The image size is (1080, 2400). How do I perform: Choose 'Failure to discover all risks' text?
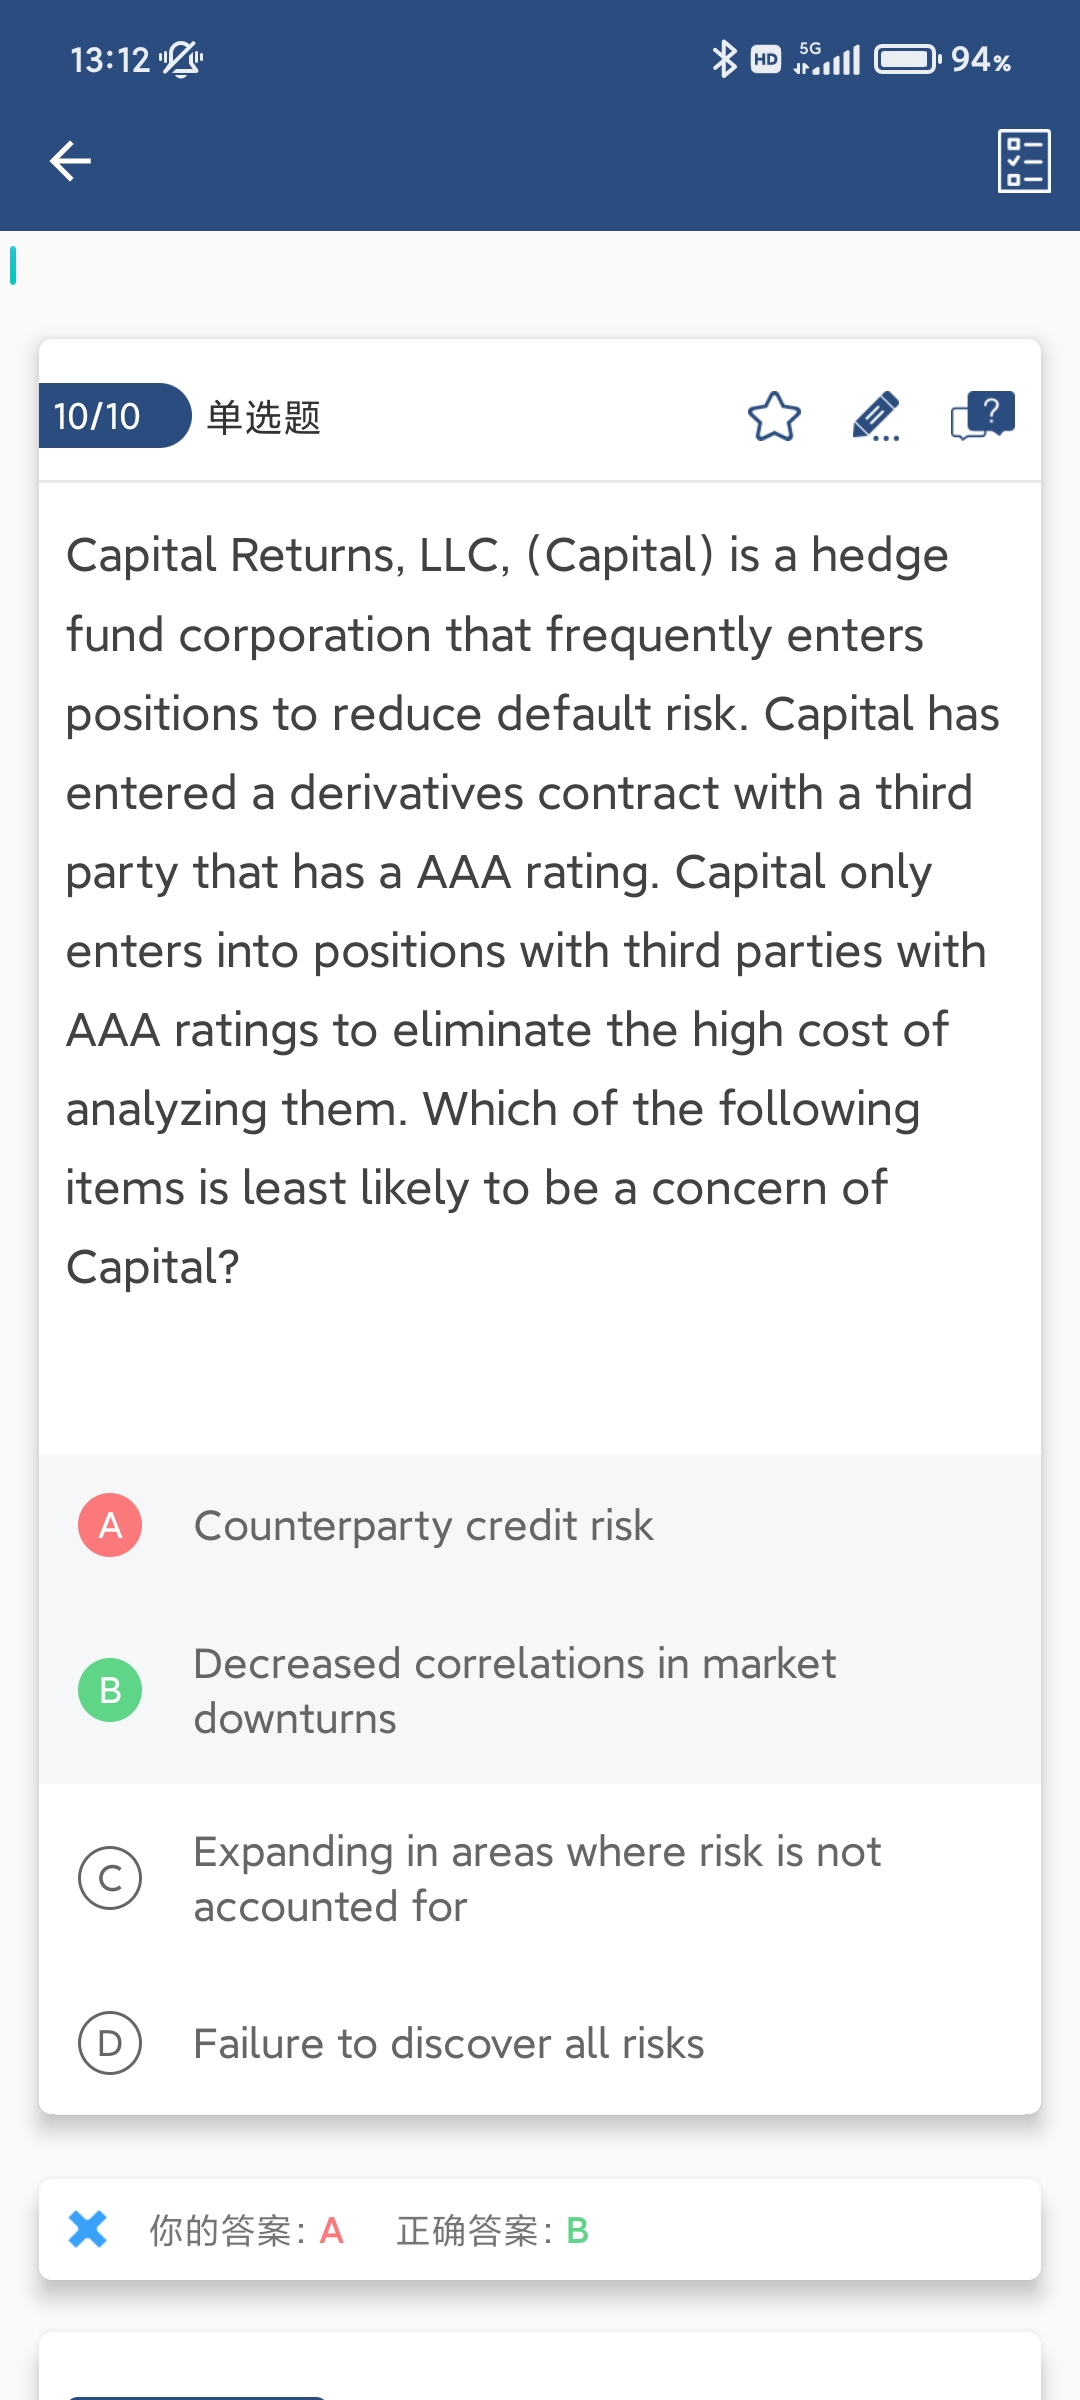449,2044
